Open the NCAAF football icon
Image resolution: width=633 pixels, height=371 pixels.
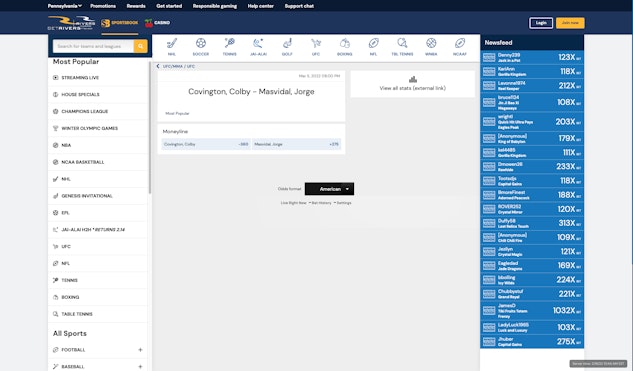[x=460, y=43]
